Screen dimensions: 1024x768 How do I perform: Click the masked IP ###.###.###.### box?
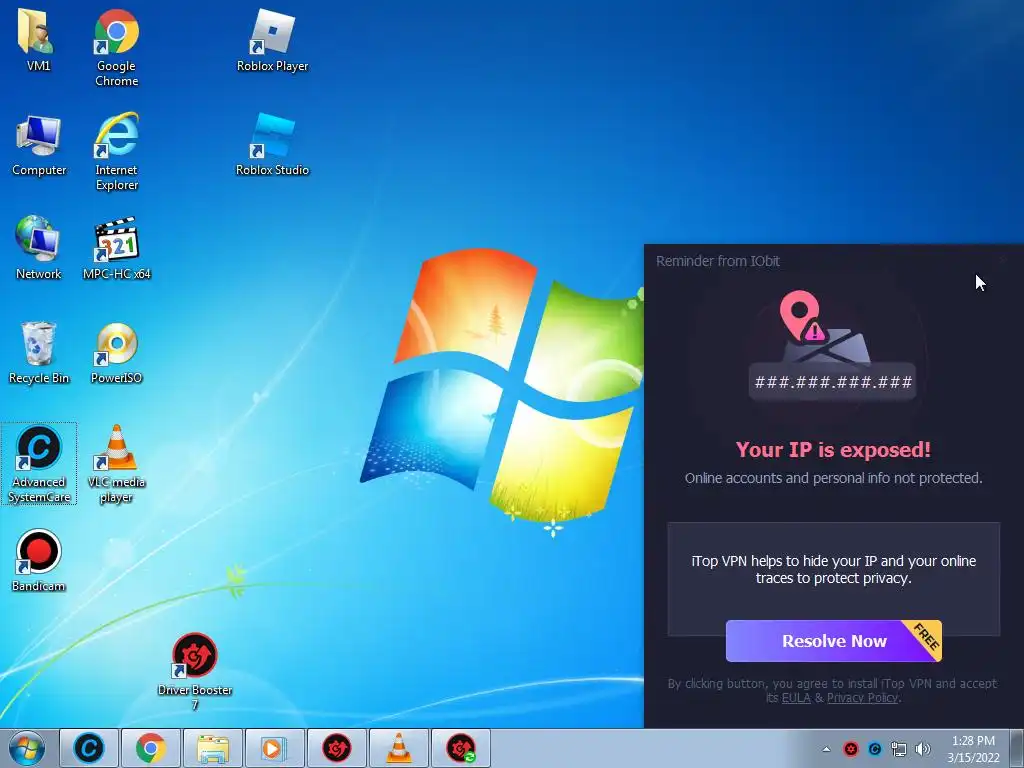(x=833, y=381)
